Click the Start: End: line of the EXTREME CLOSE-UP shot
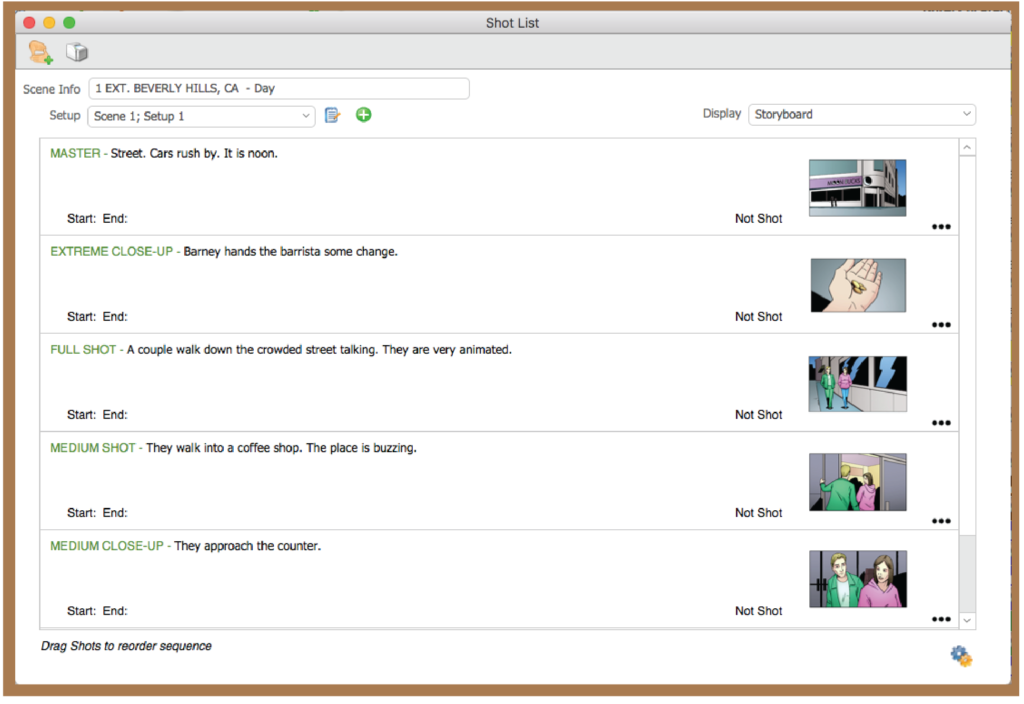 (97, 317)
